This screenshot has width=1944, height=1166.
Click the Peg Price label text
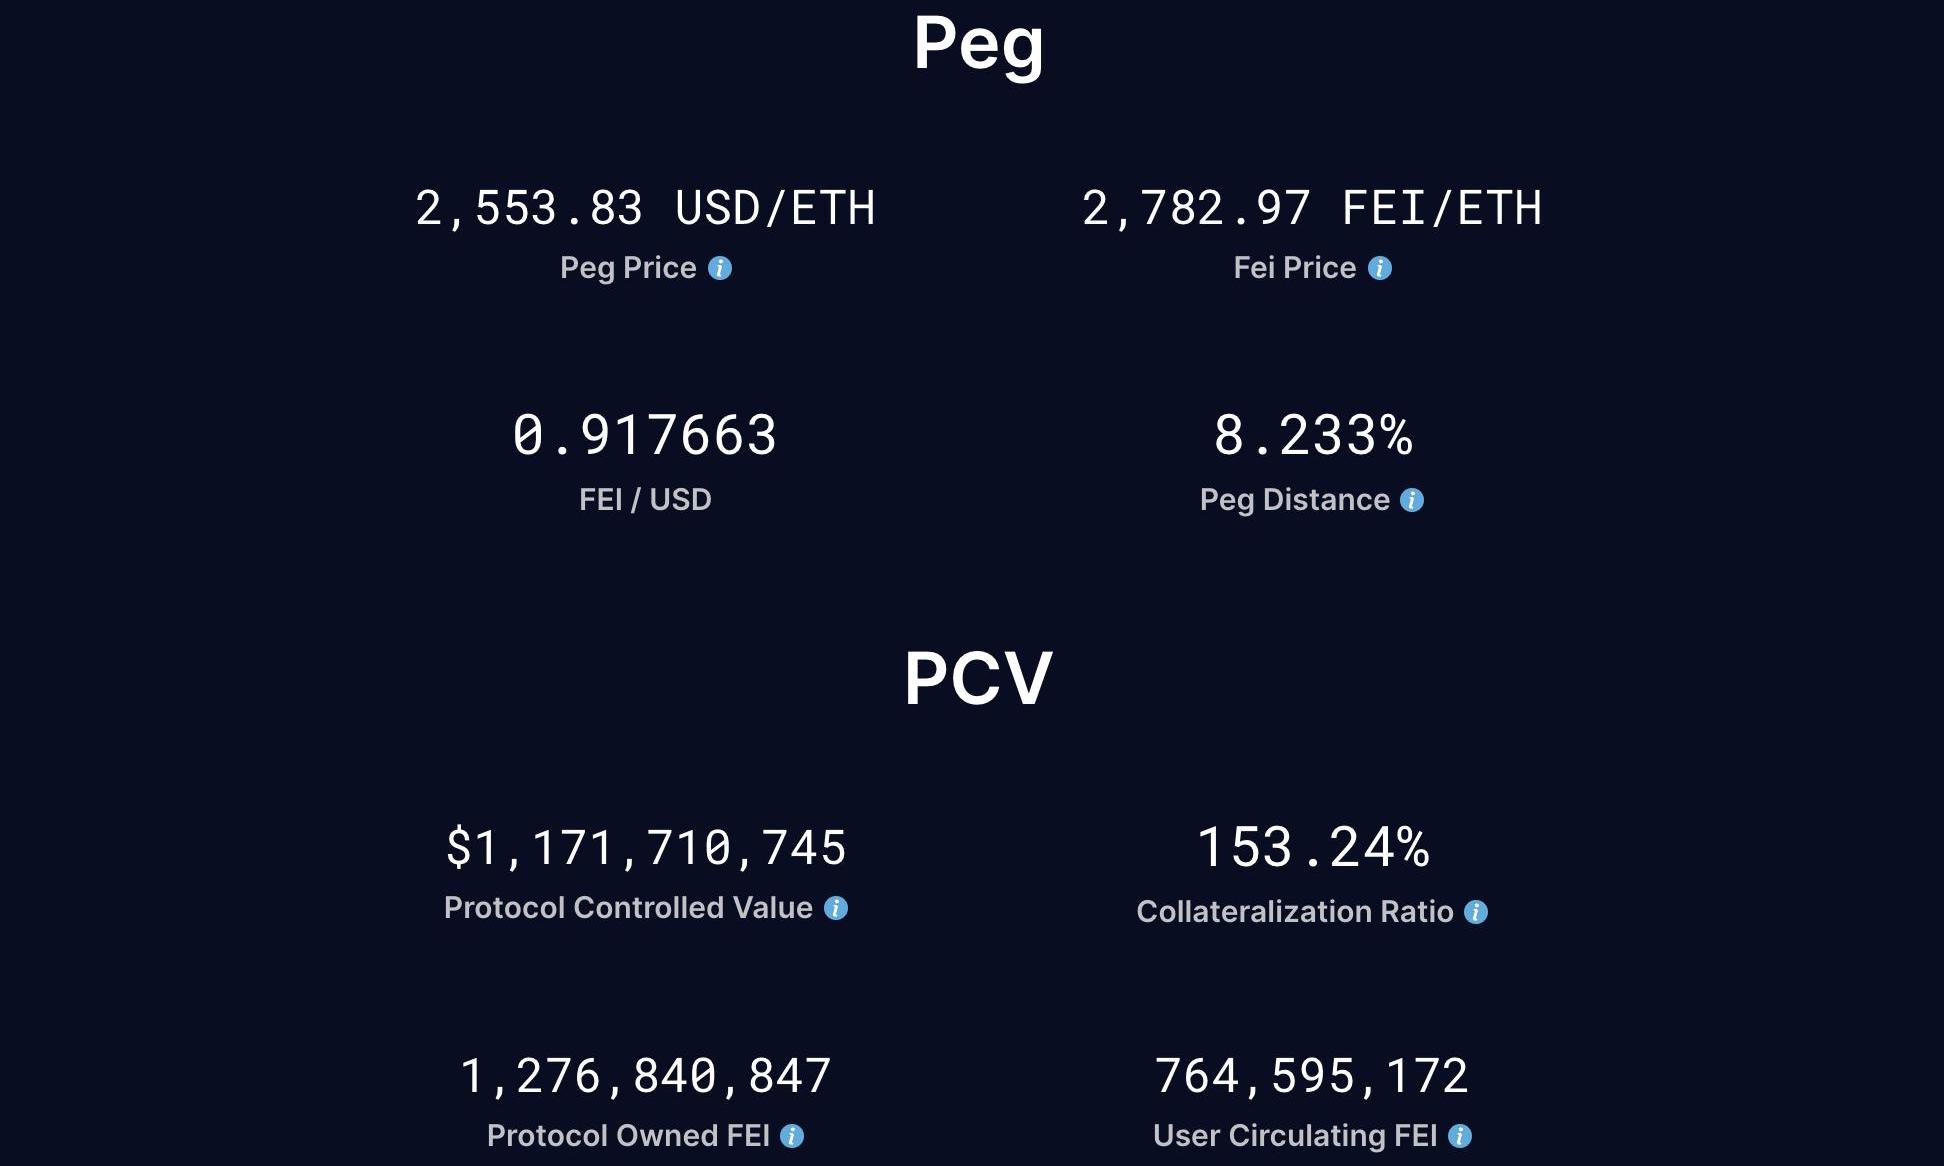(628, 268)
